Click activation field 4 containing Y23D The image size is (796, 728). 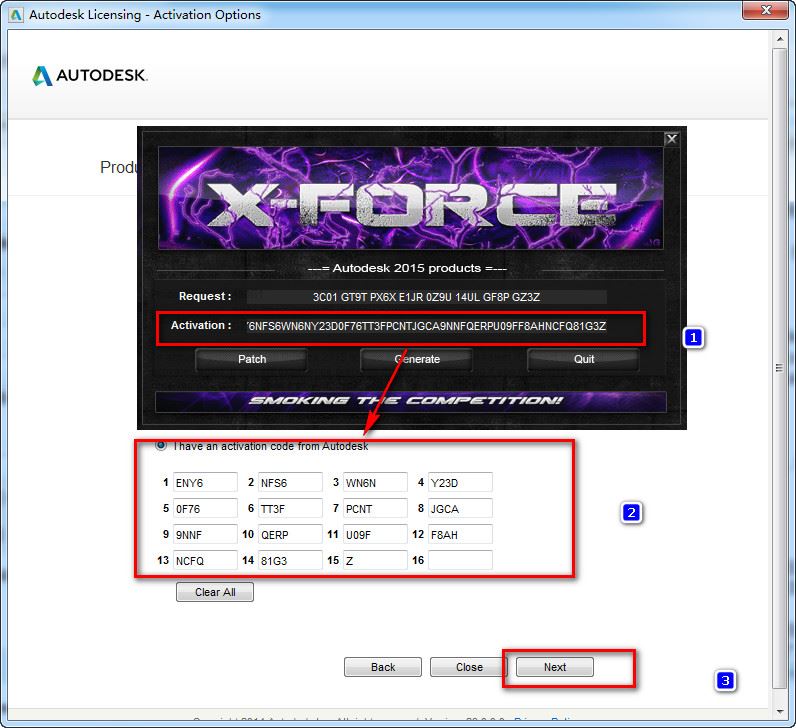pos(460,482)
